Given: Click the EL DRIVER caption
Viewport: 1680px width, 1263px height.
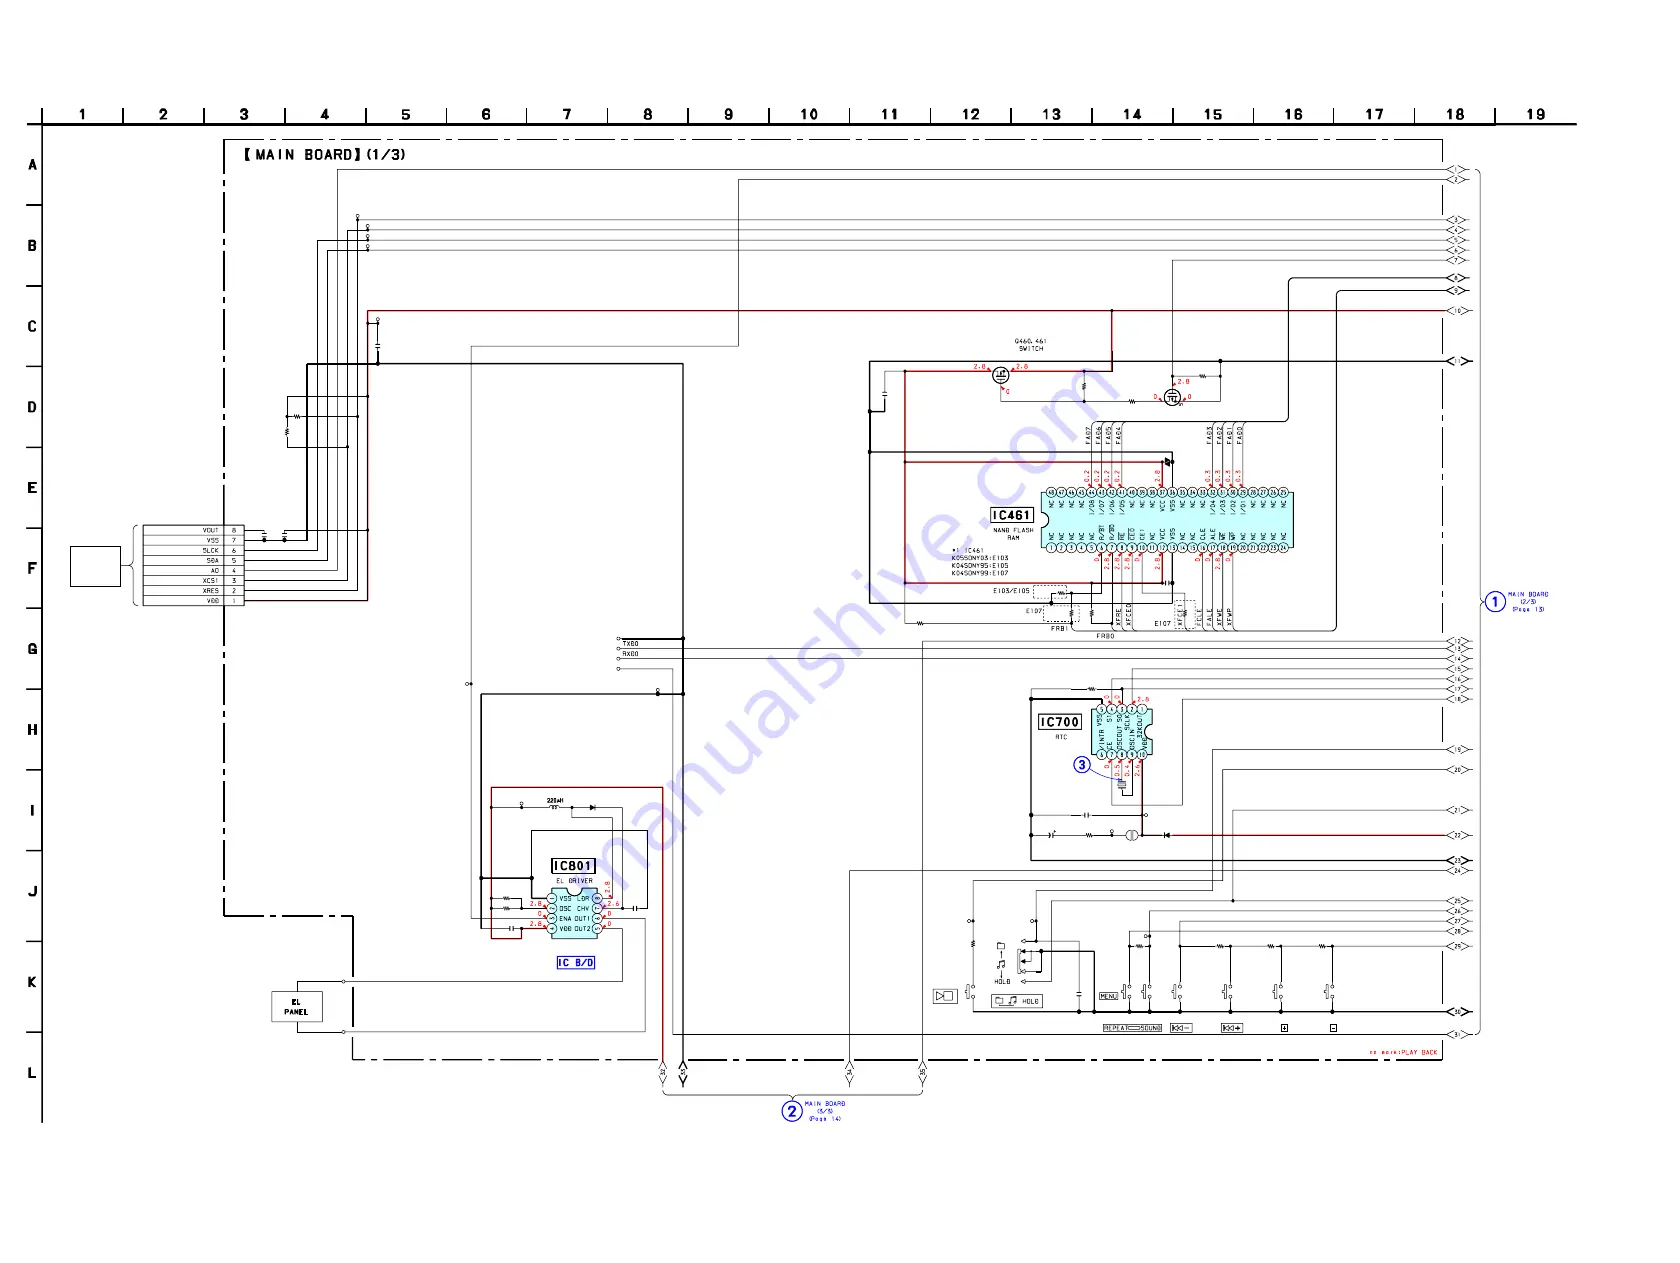Looking at the screenshot, I should (x=574, y=881).
